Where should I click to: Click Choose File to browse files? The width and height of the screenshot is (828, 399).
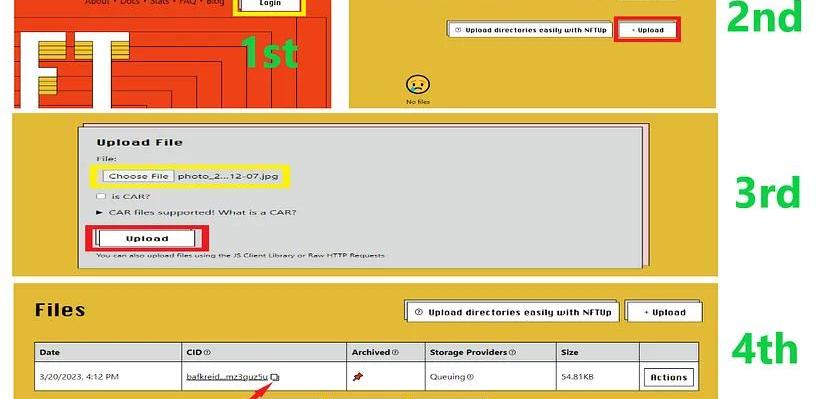138,176
